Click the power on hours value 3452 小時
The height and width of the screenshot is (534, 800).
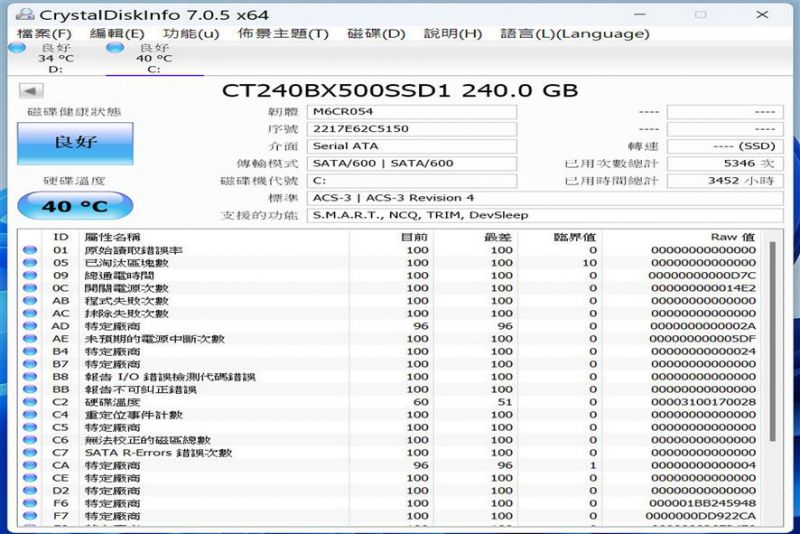point(725,181)
